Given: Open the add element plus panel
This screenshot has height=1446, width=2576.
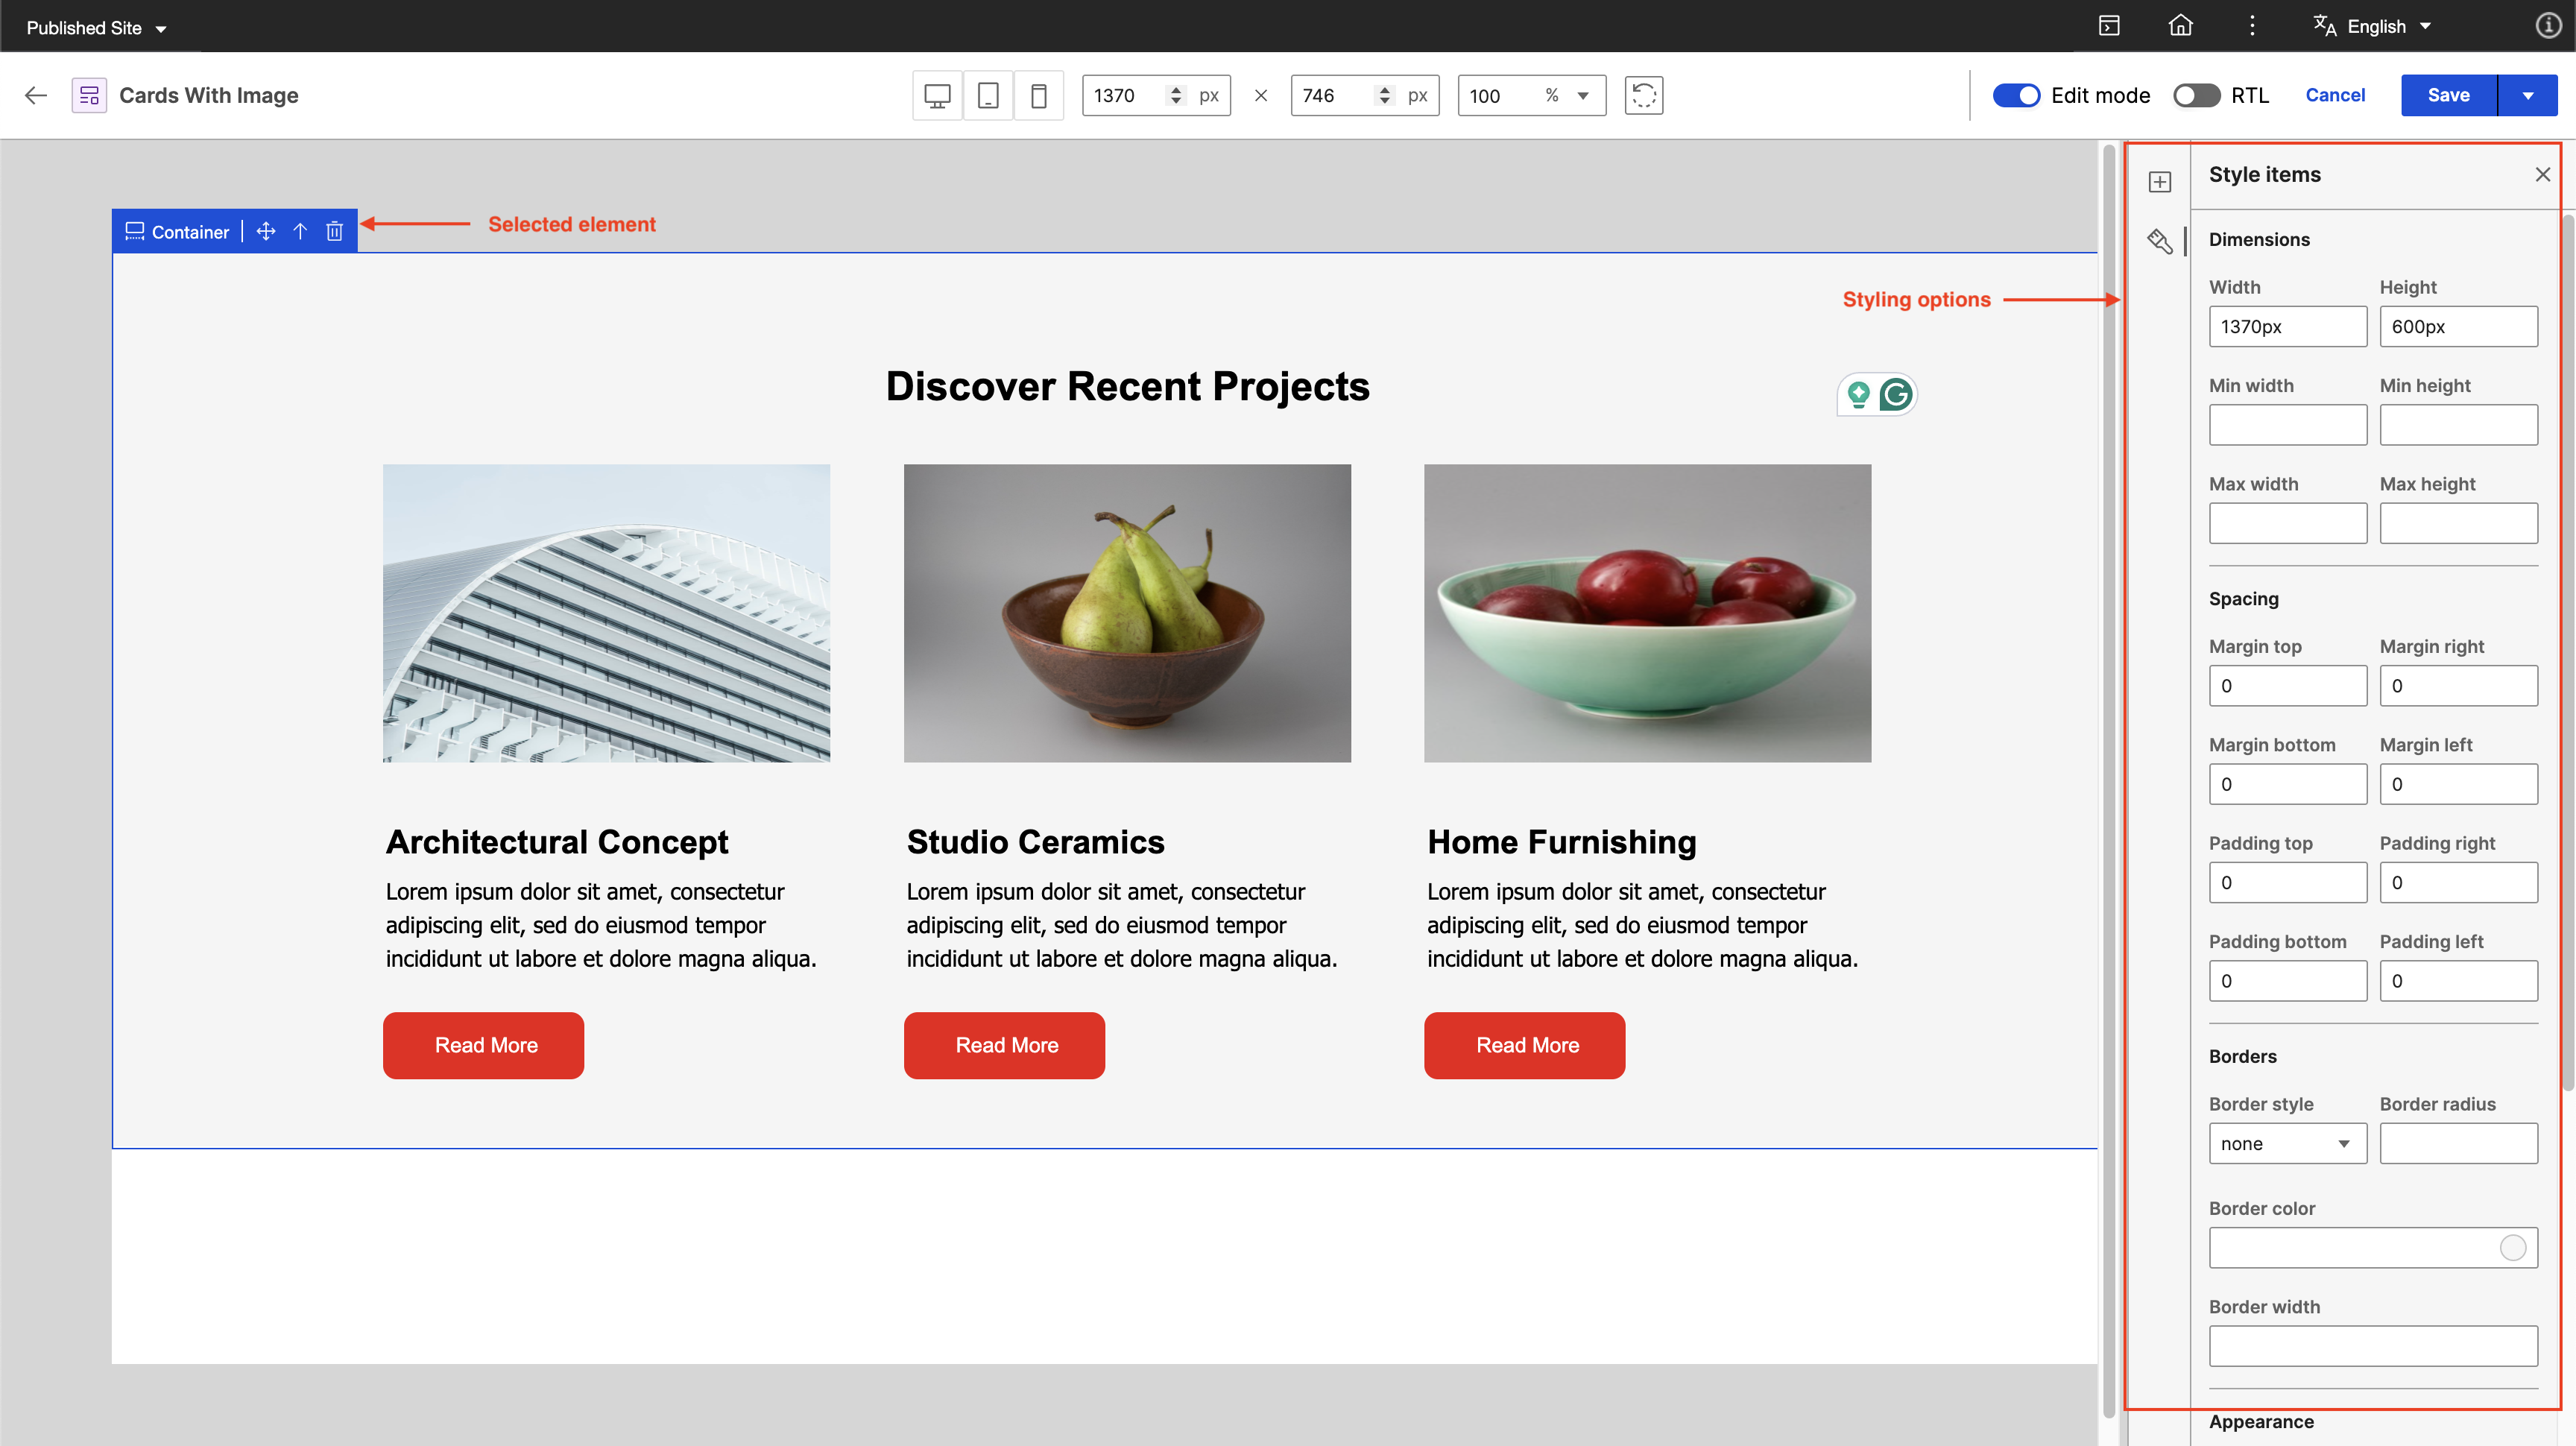Looking at the screenshot, I should pos(2159,182).
